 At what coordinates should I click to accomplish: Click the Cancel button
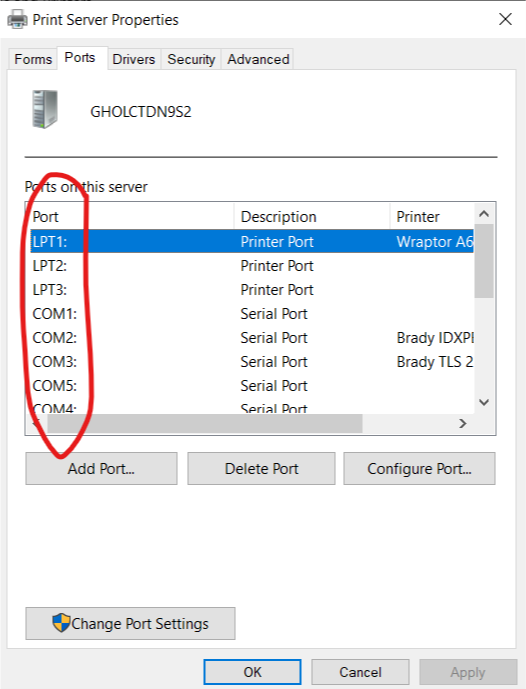pyautogui.click(x=360, y=672)
